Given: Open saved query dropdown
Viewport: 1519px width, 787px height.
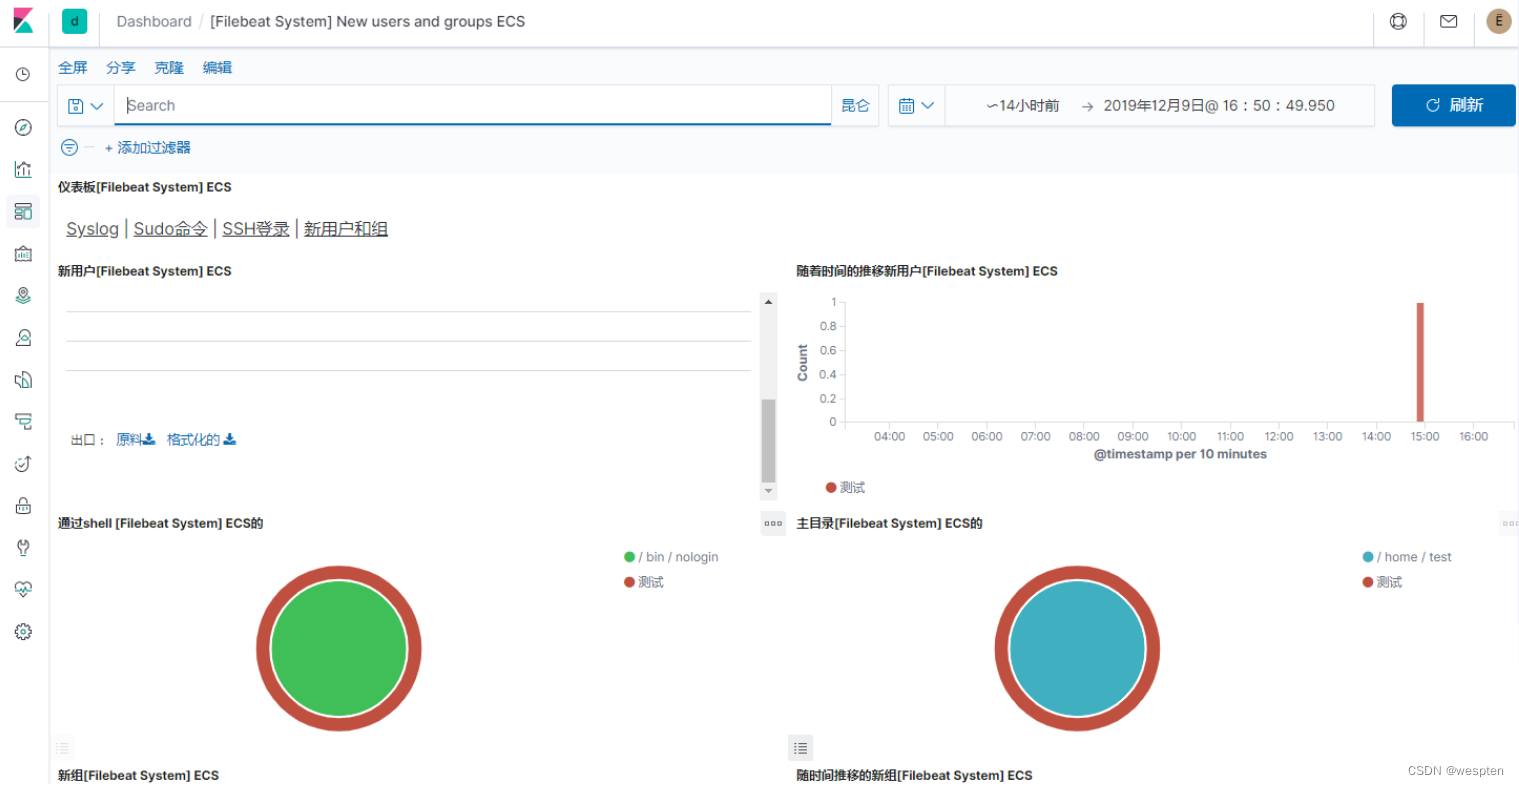Looking at the screenshot, I should (86, 105).
